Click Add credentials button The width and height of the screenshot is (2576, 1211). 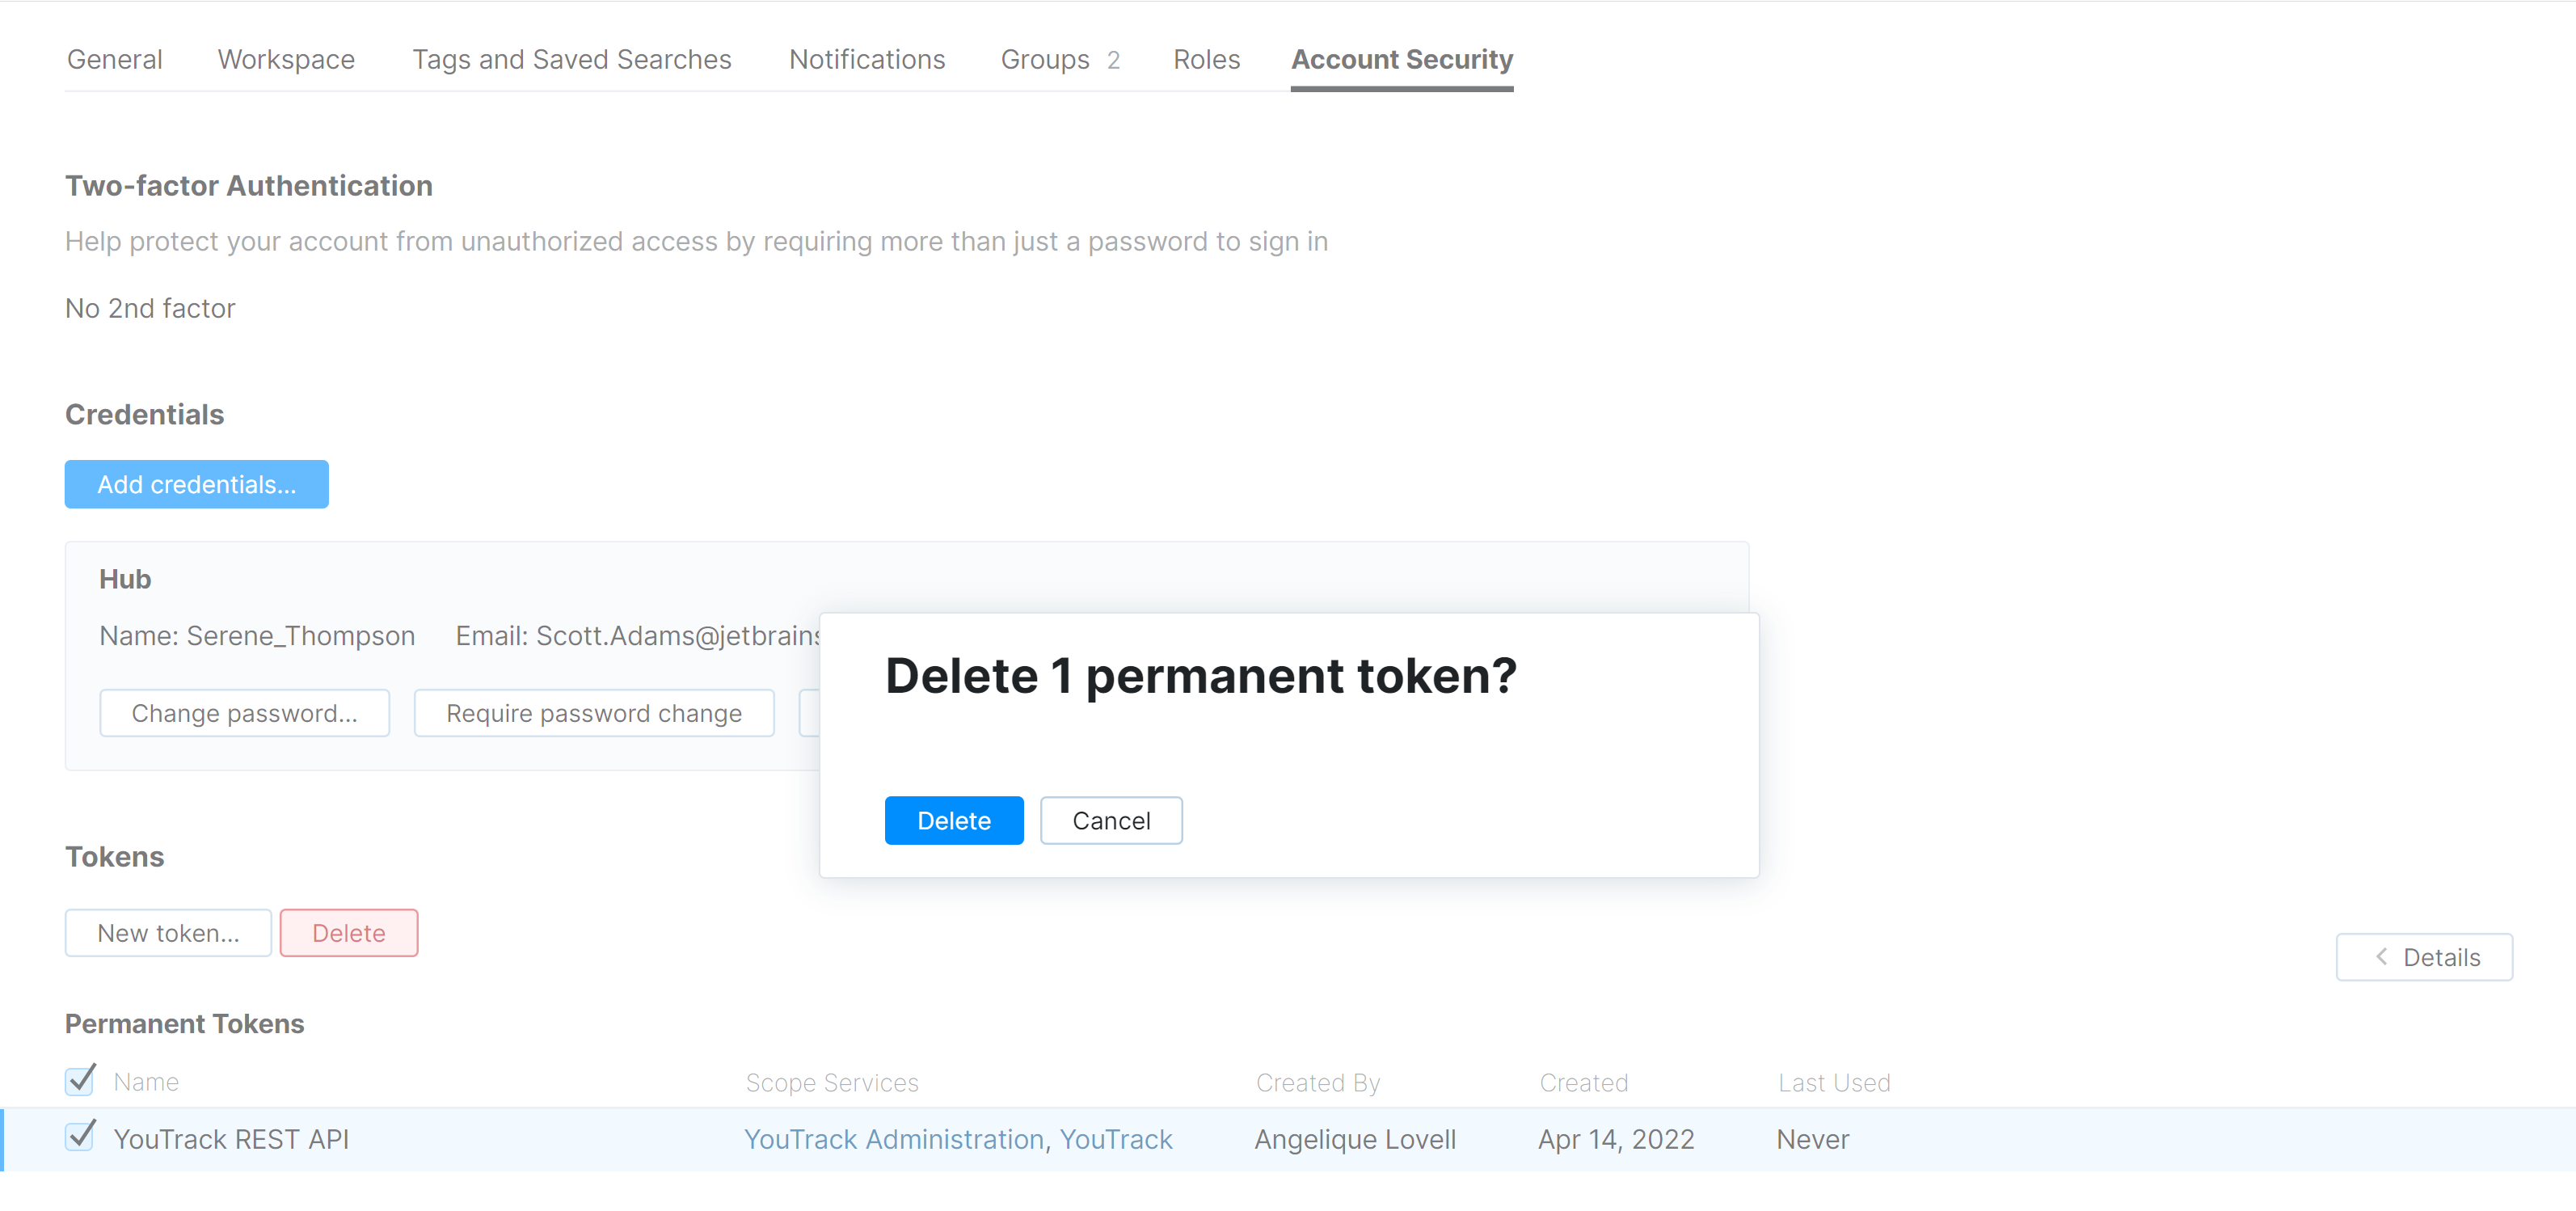(196, 484)
